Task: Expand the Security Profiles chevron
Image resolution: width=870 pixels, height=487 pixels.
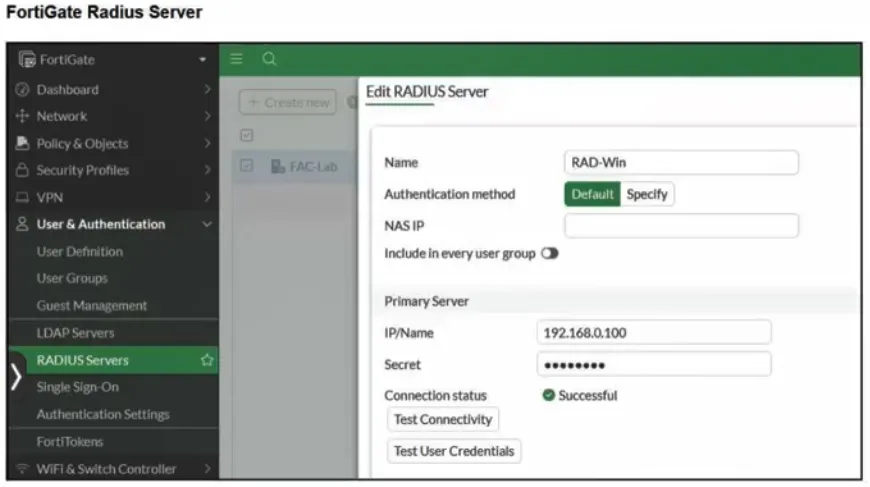Action: coord(207,170)
